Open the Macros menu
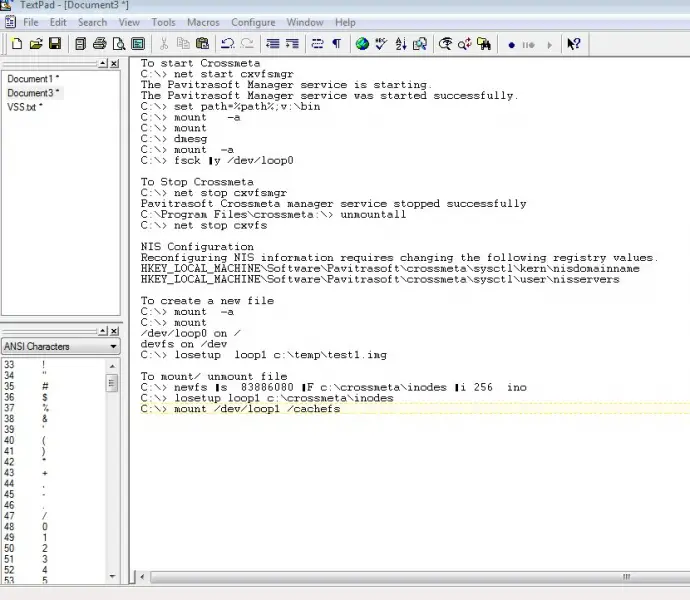690x600 pixels. pos(203,22)
